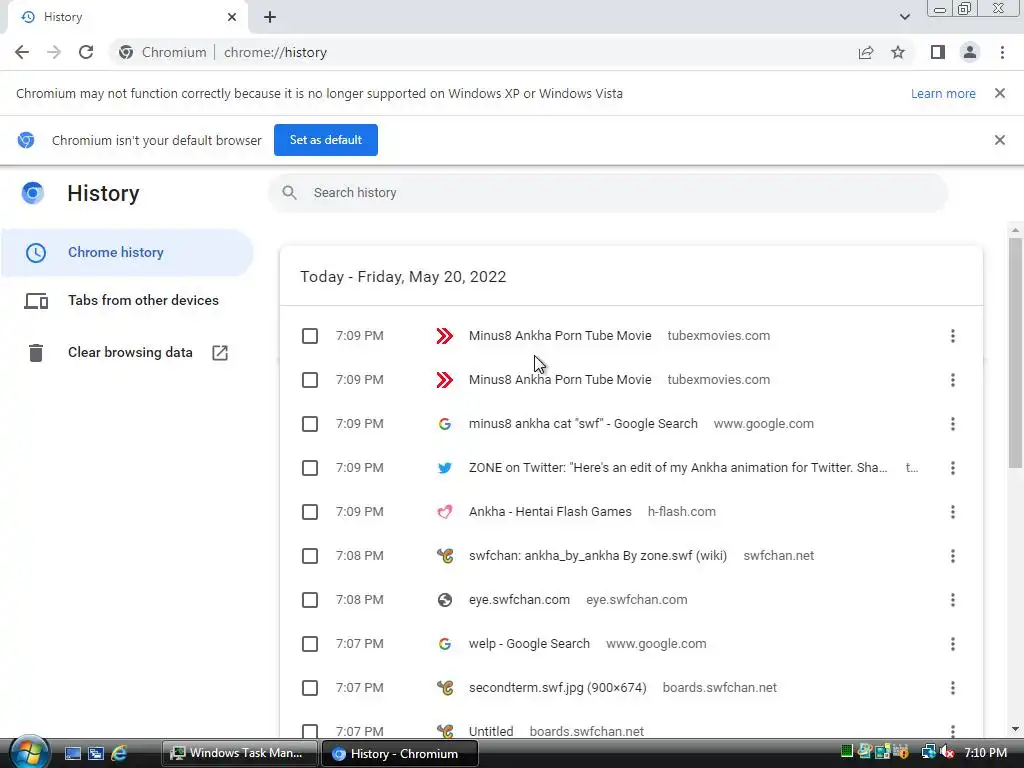
Task: Open more actions for the 'welp - Google Search' entry
Action: pos(953,644)
